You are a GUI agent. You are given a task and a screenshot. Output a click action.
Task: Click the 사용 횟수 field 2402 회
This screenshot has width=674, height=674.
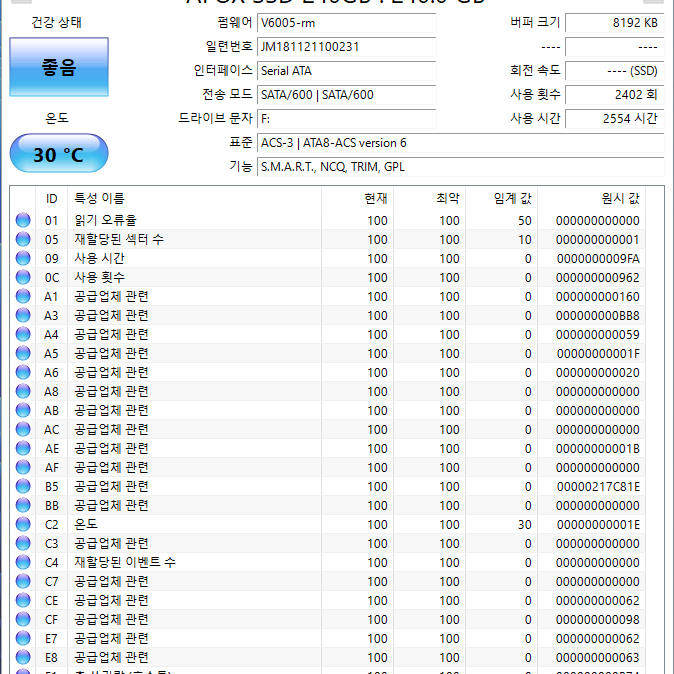tap(615, 95)
